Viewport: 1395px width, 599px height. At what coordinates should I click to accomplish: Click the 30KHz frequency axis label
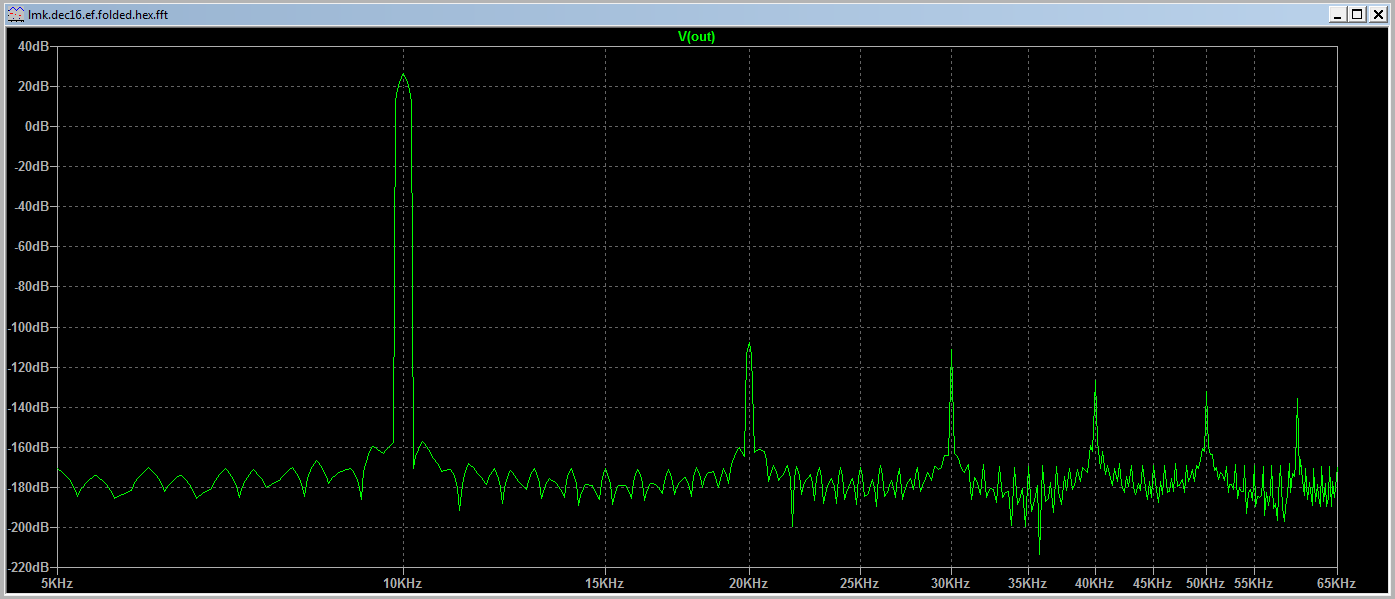pos(950,583)
